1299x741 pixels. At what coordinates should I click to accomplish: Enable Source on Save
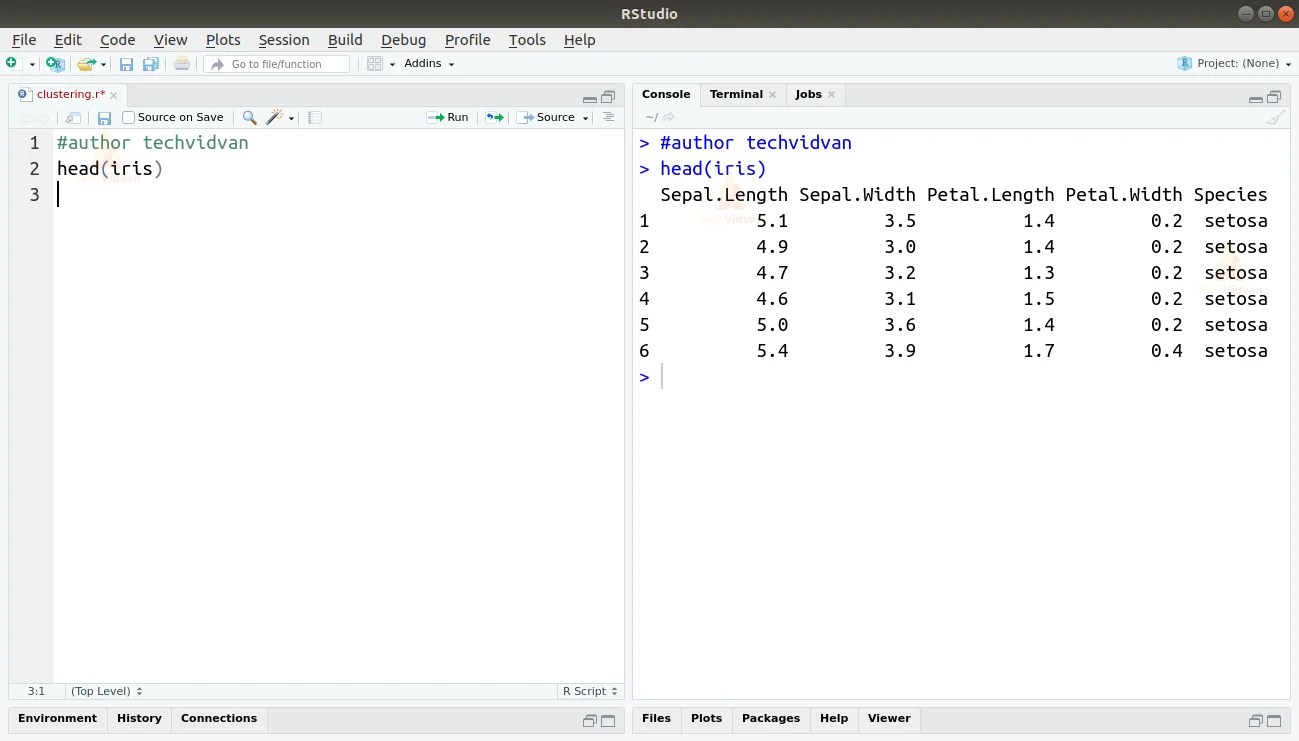coord(128,117)
